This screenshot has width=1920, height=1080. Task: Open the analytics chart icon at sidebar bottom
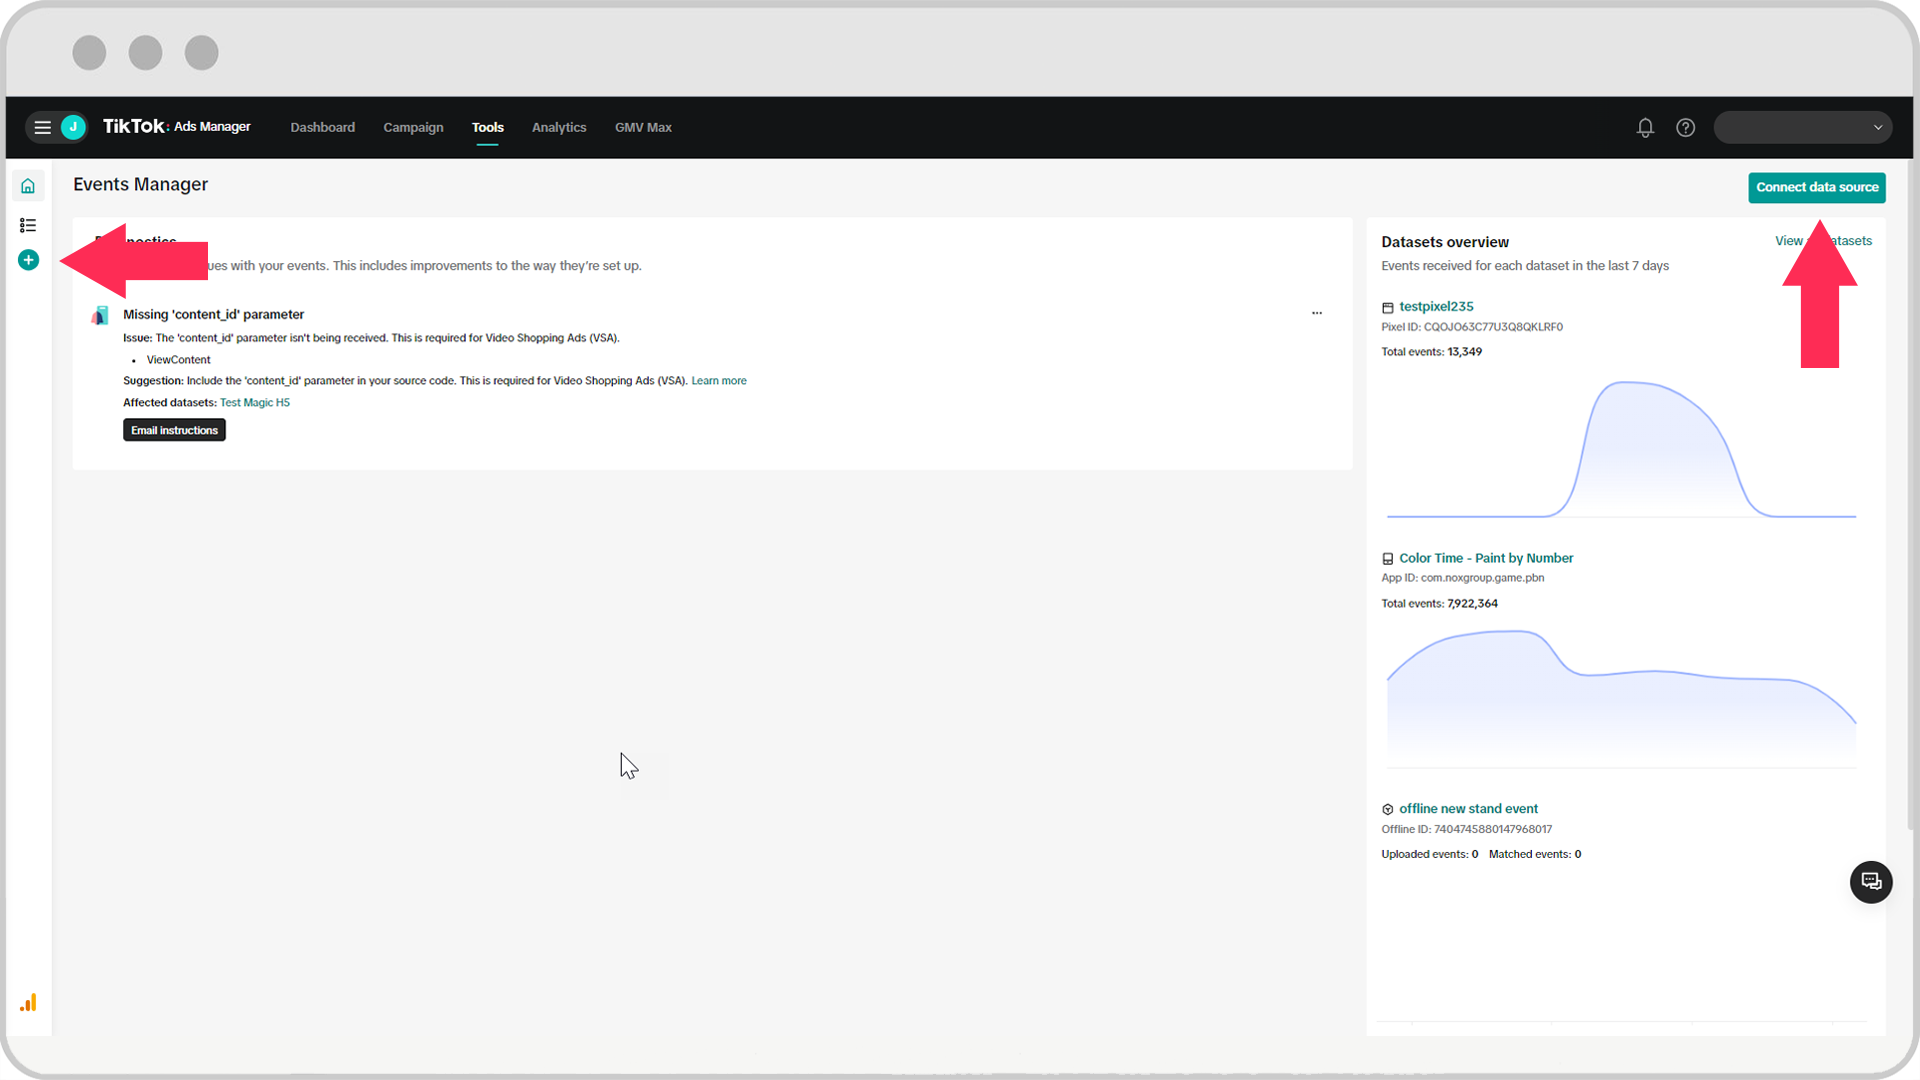29,1003
